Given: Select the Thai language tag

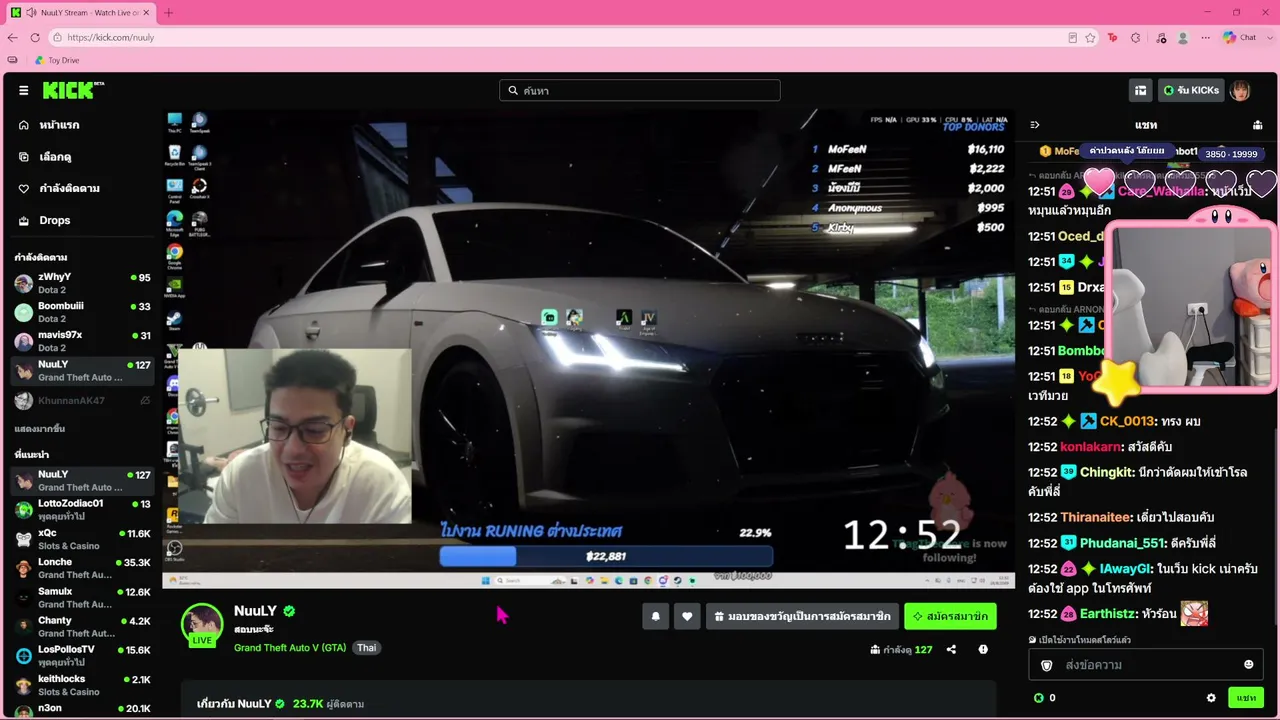Looking at the screenshot, I should click(x=367, y=648).
